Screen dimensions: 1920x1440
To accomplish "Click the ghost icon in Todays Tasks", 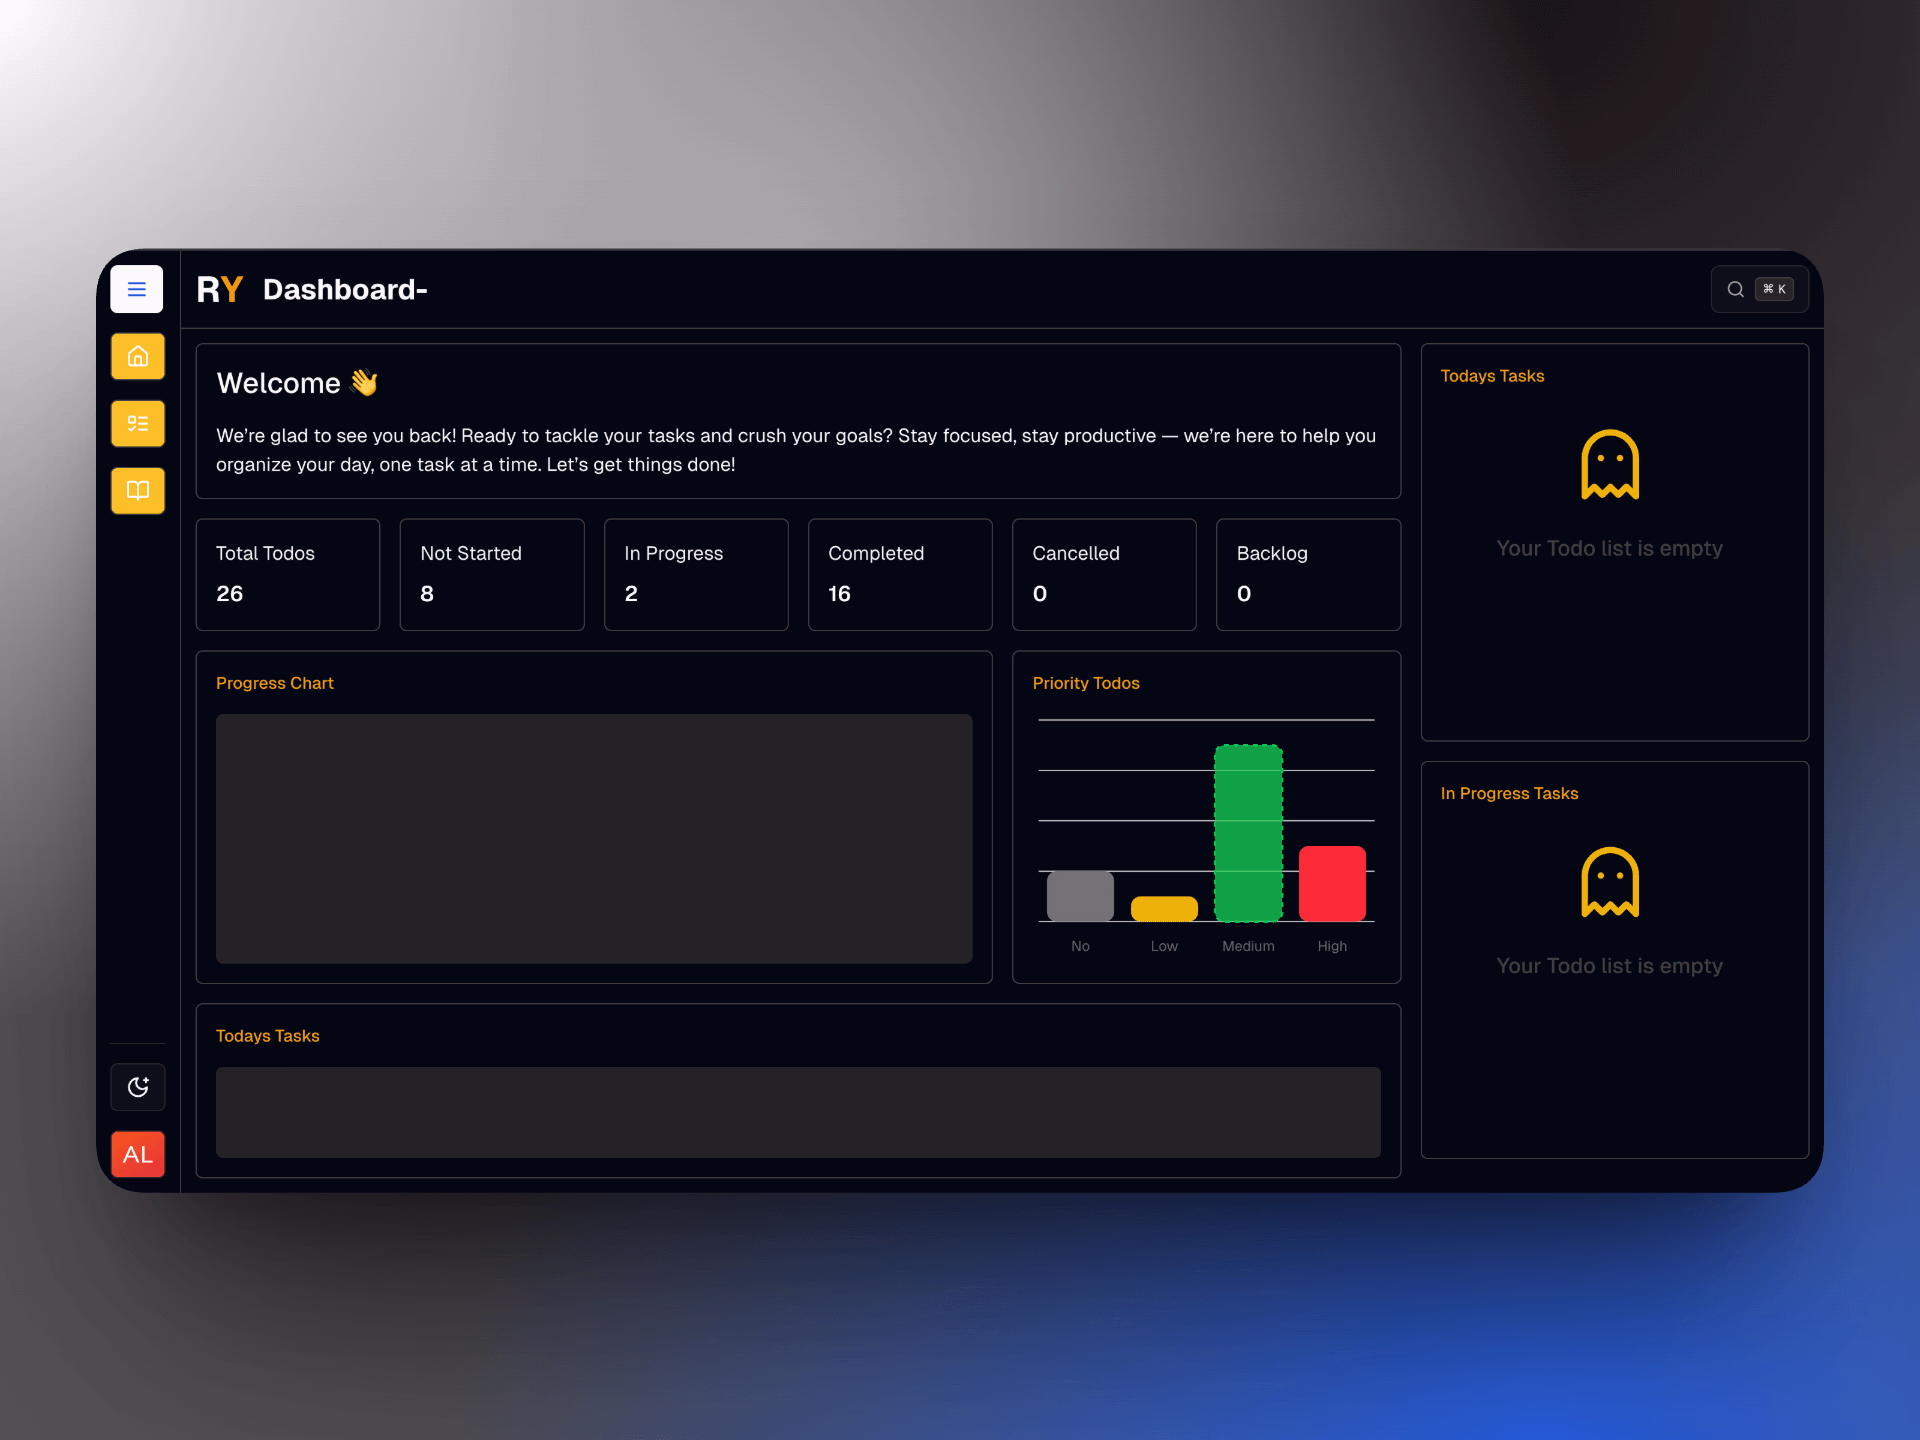I will click(x=1609, y=464).
